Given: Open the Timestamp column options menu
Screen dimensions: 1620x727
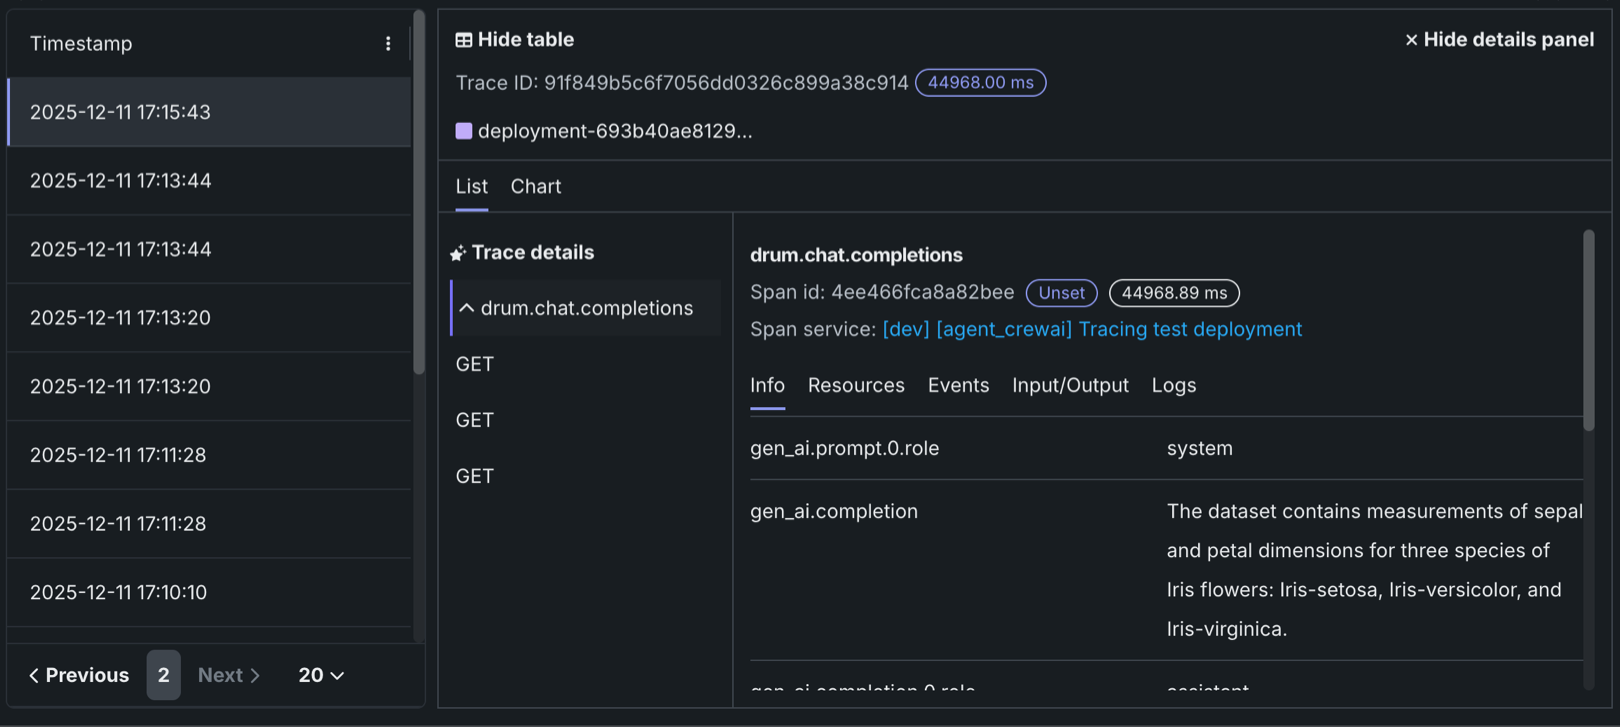Looking at the screenshot, I should [x=388, y=44].
